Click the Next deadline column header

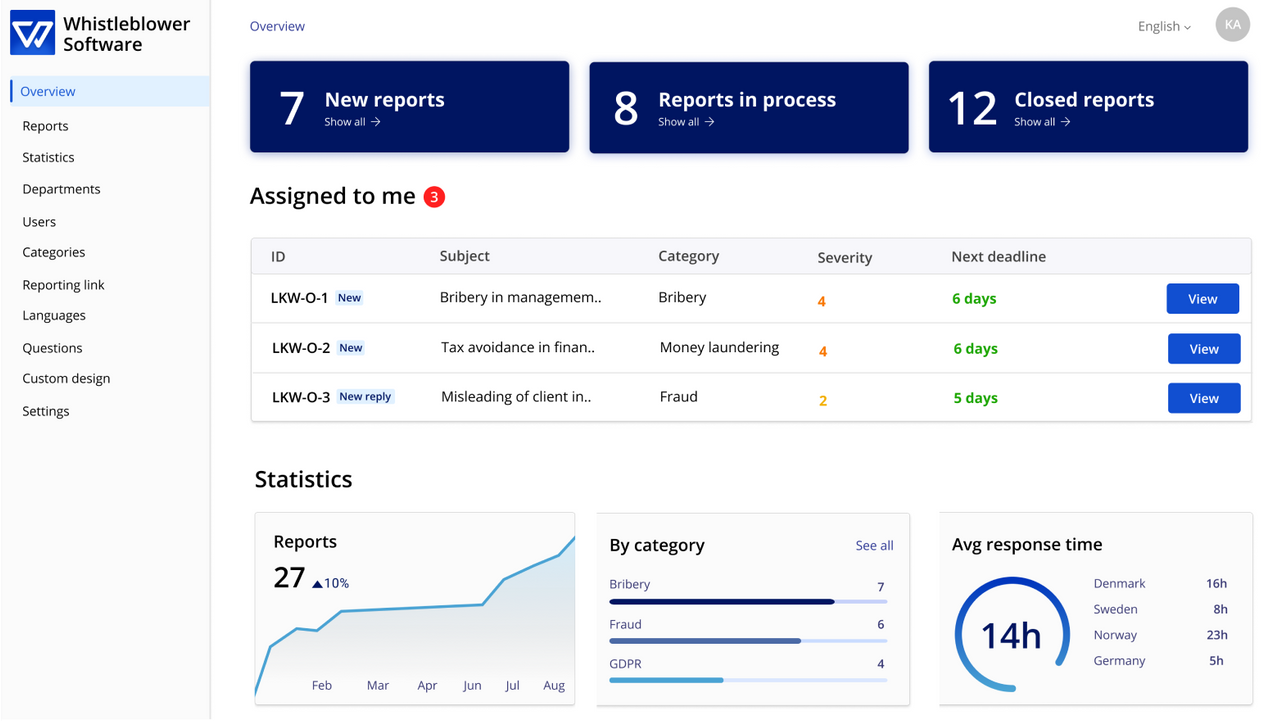pyautogui.click(x=998, y=257)
